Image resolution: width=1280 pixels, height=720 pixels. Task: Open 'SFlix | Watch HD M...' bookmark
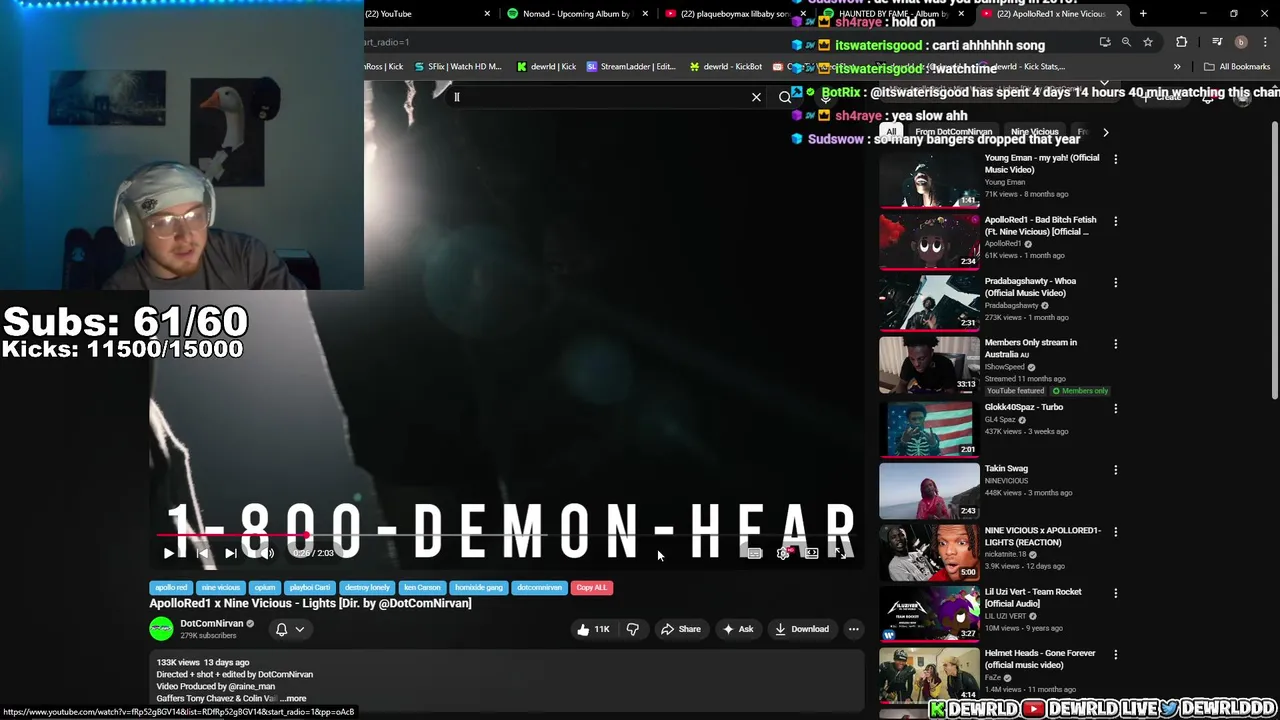tap(457, 67)
